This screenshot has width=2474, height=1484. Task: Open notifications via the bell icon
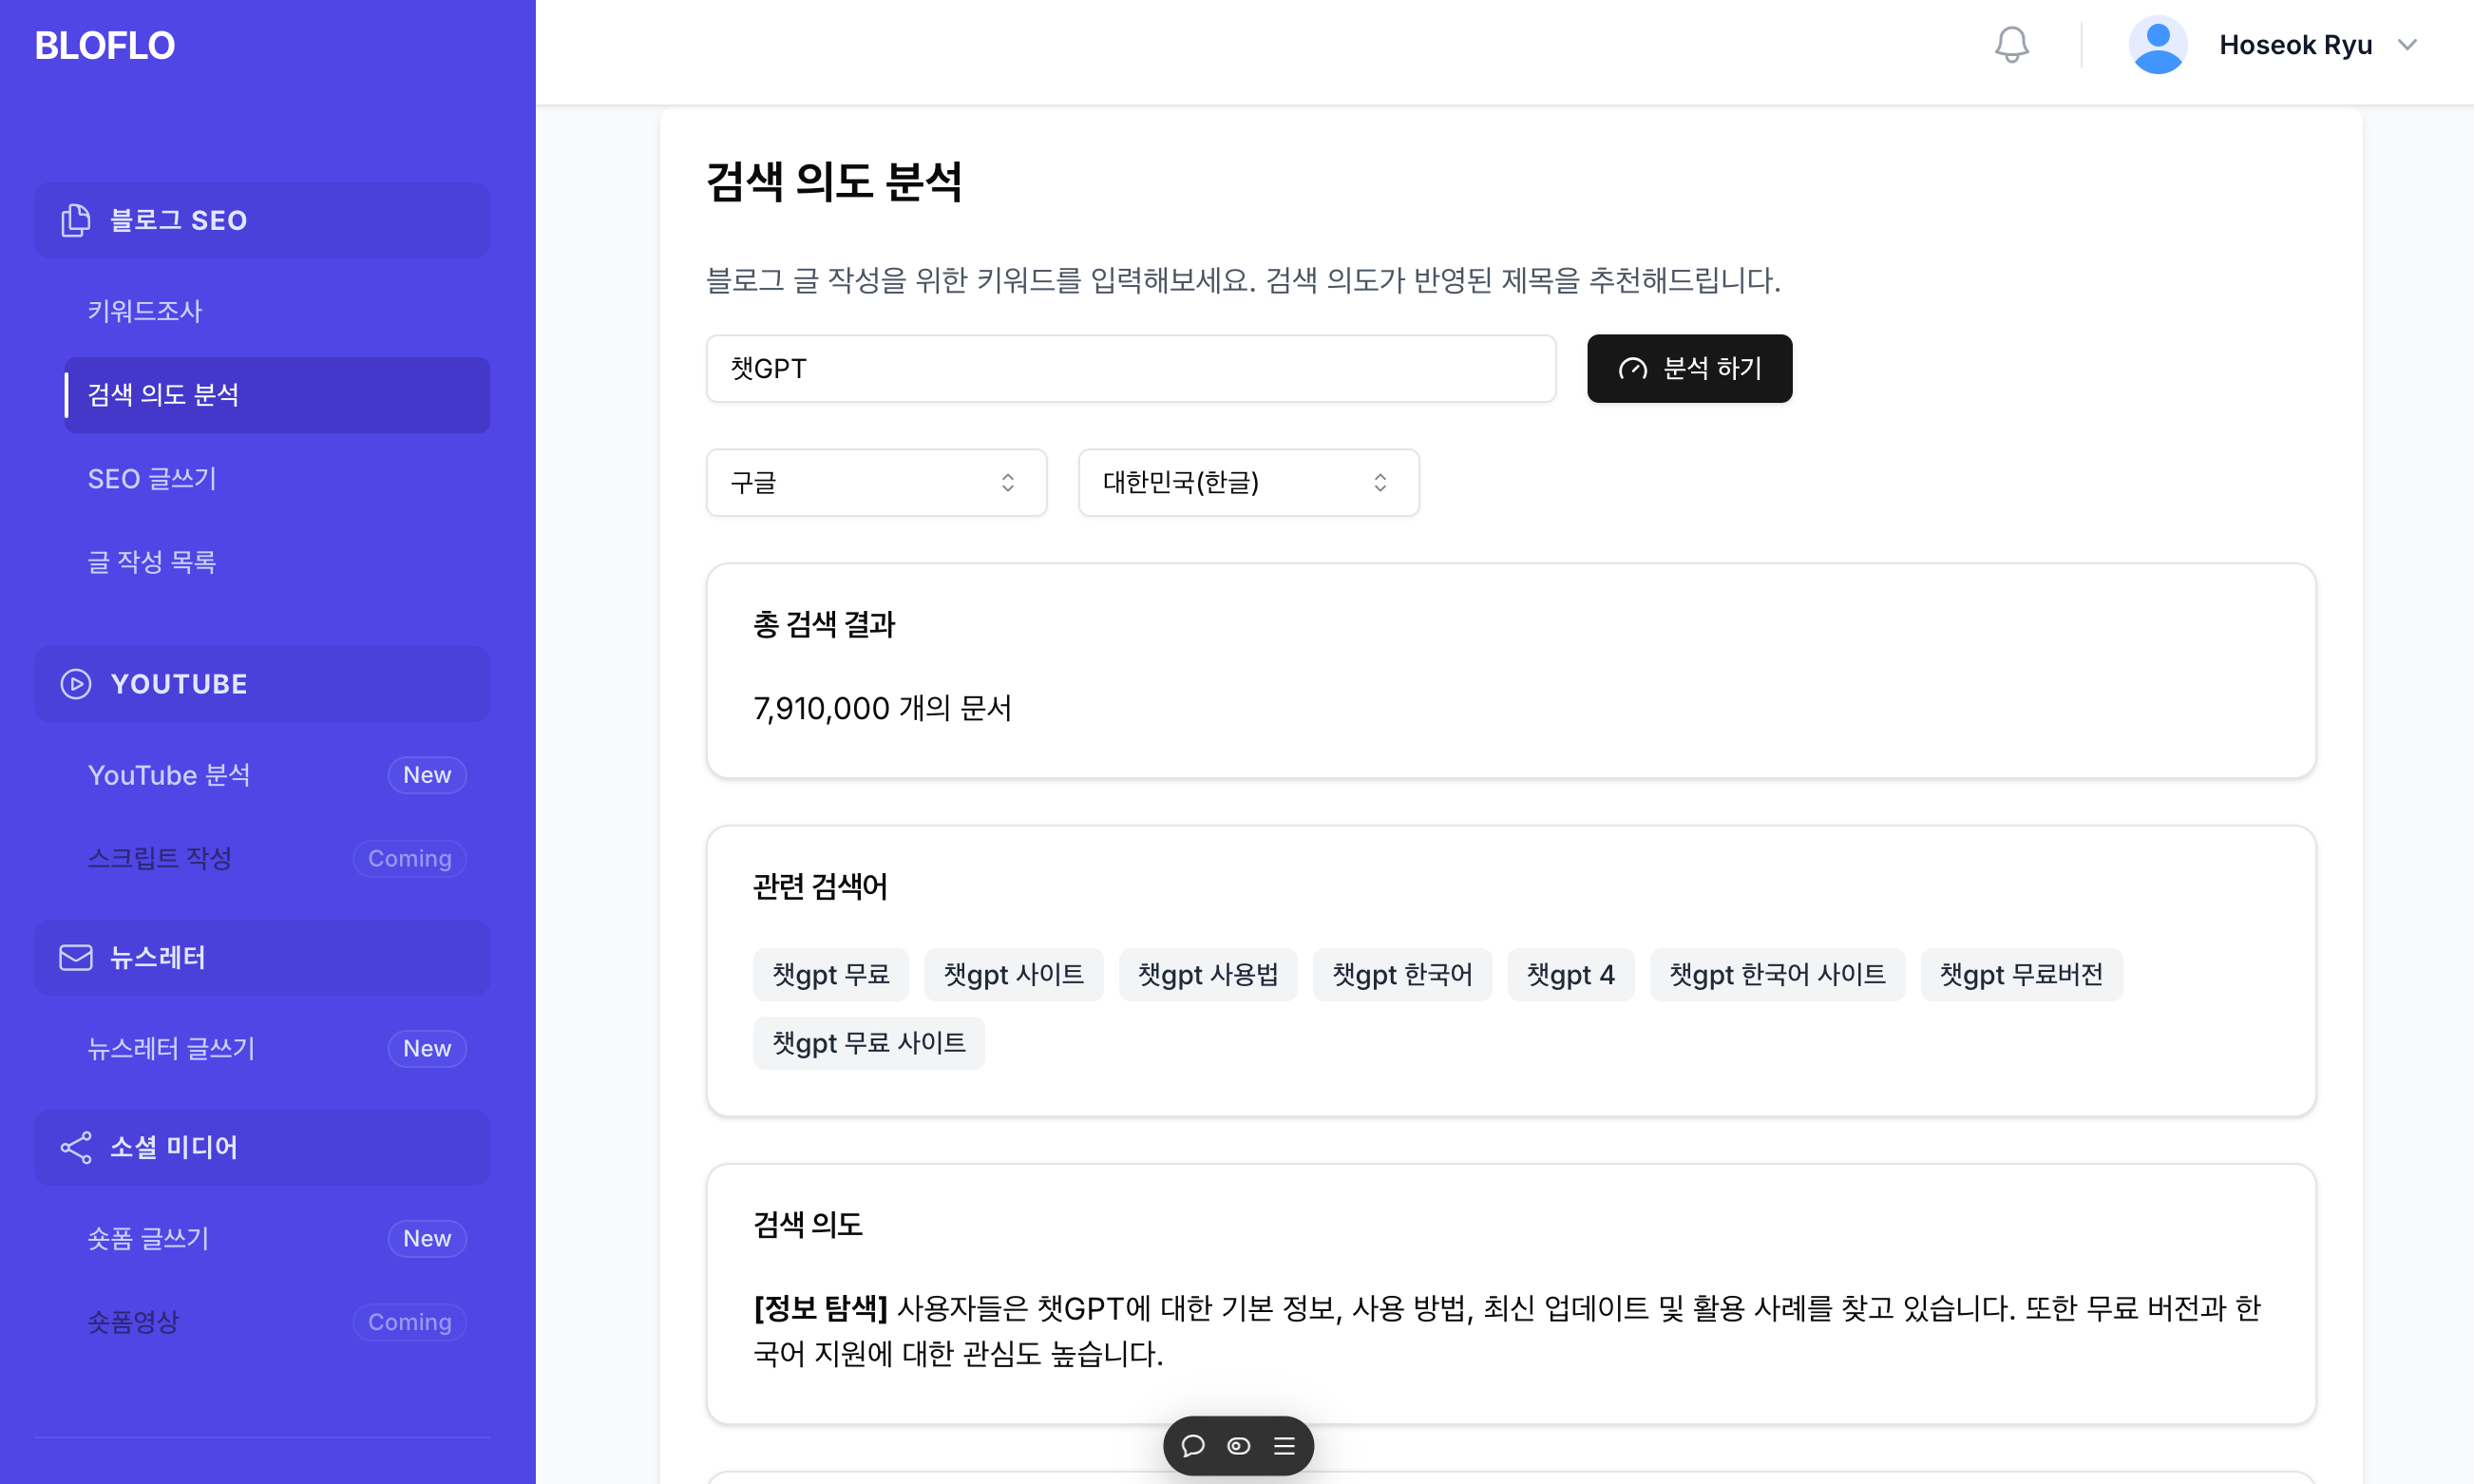tap(2012, 44)
